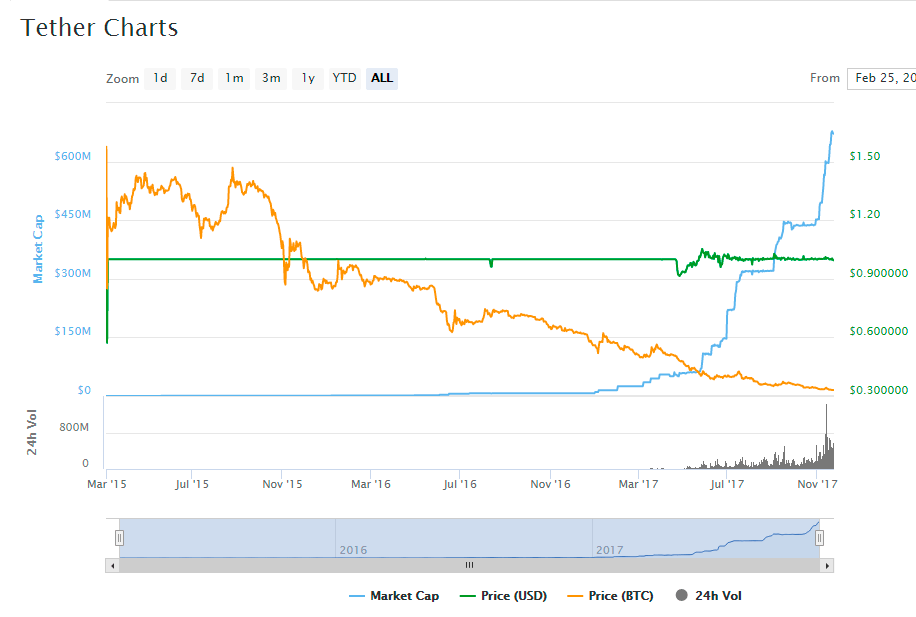
Task: Click the Mar '15 x-axis label
Action: click(x=107, y=484)
